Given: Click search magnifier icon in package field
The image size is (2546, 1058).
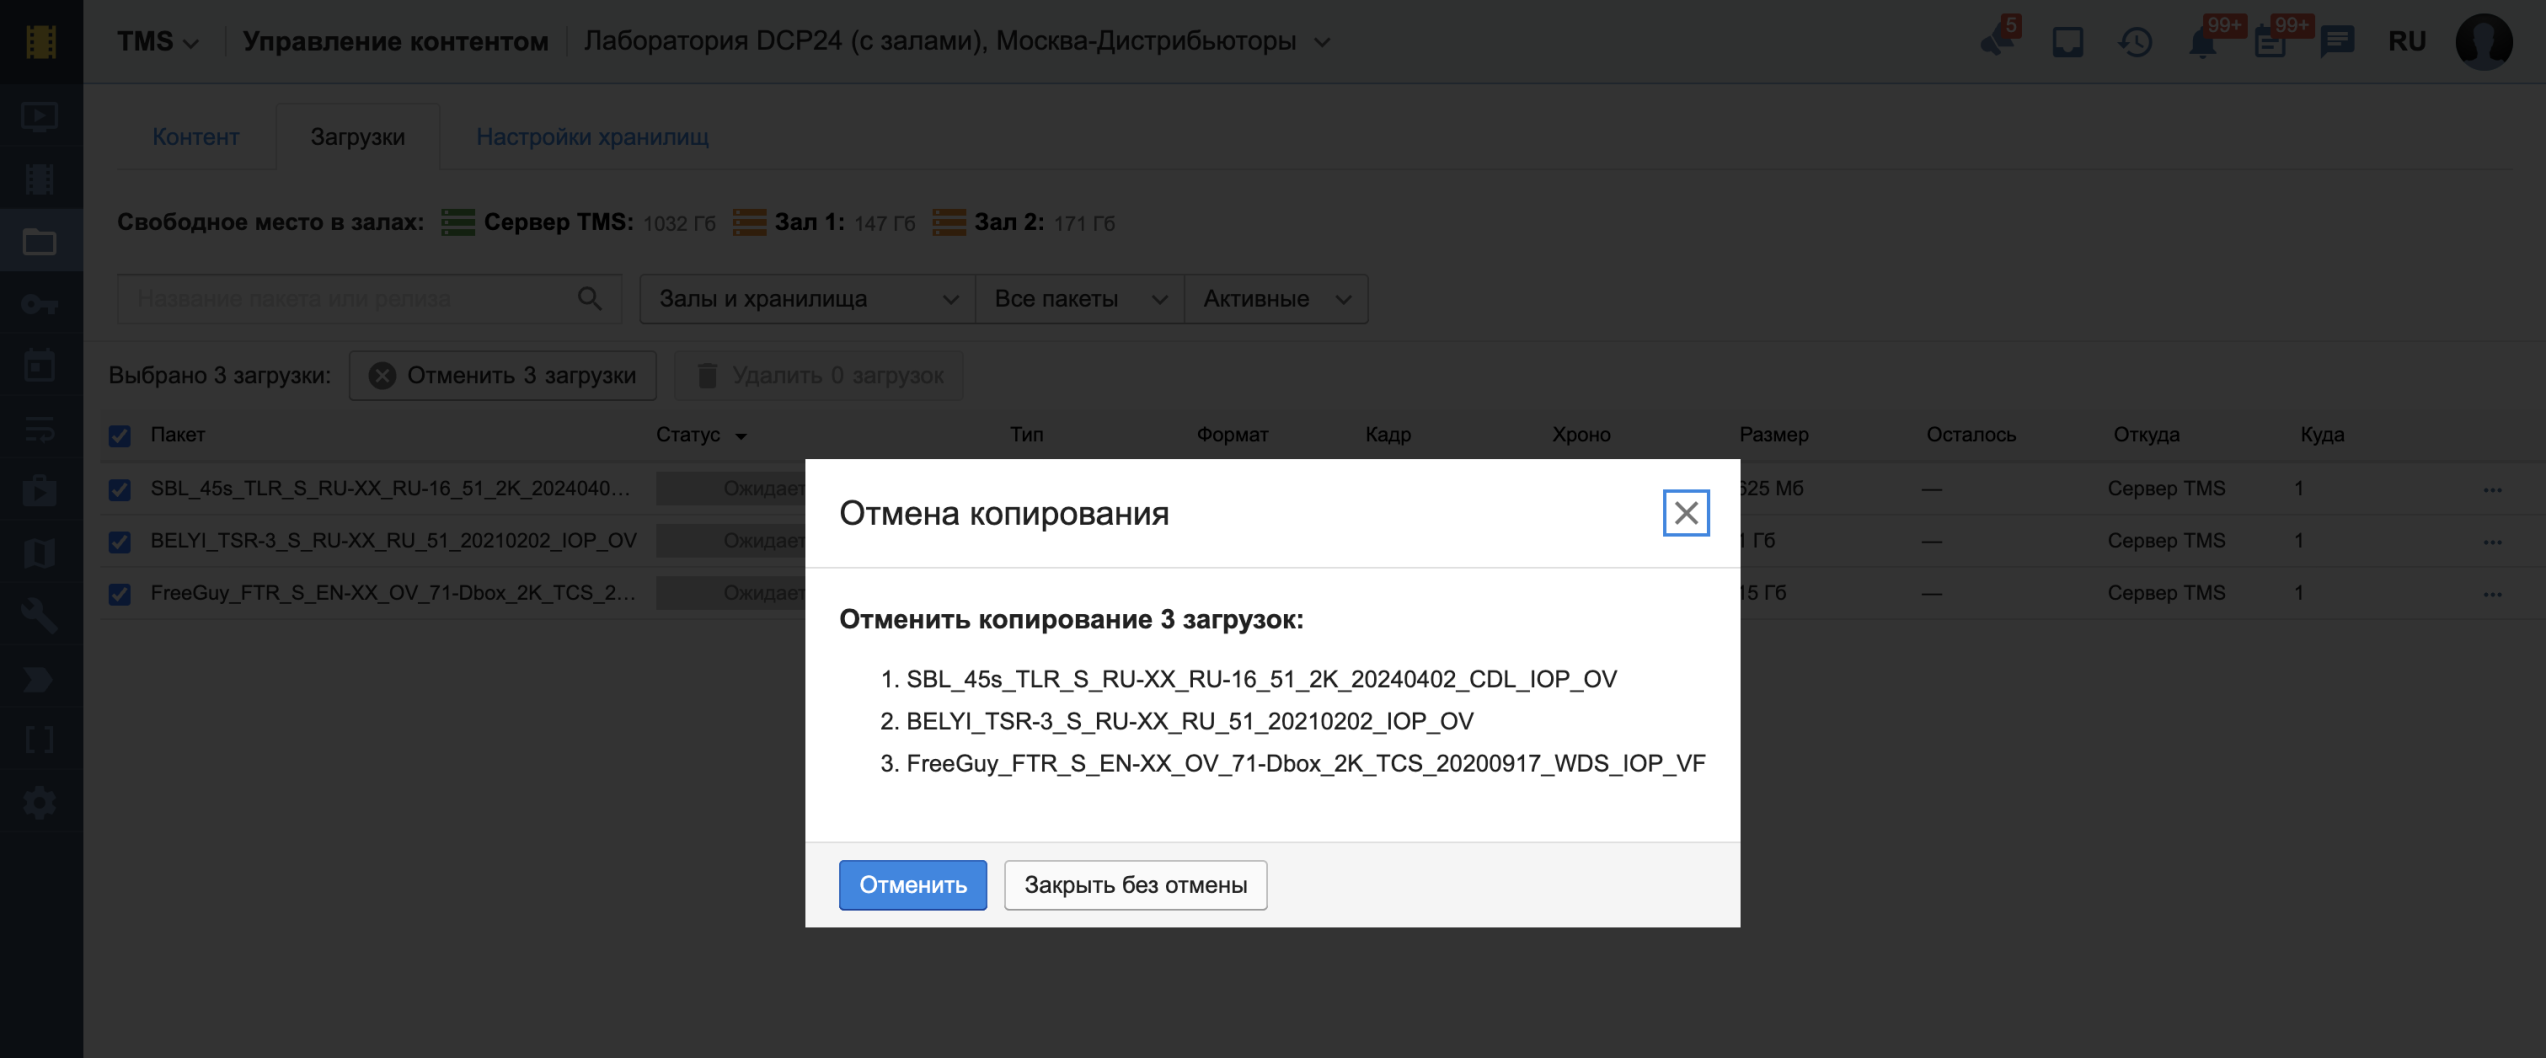Looking at the screenshot, I should click(590, 299).
